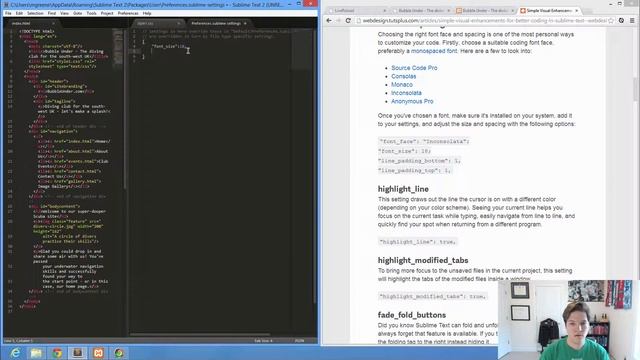
Task: Click the Tab Size indicator in status bar
Action: pyautogui.click(x=263, y=340)
